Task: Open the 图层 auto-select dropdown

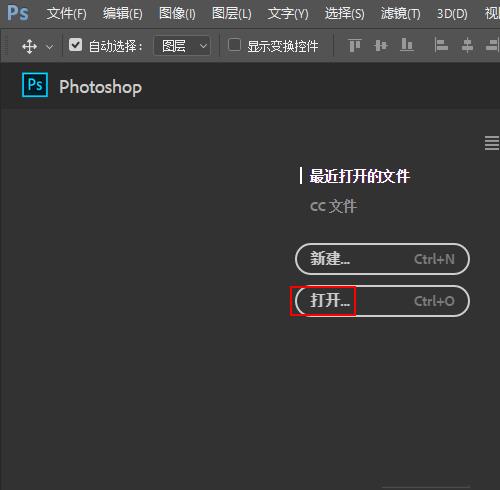Action: pos(182,46)
